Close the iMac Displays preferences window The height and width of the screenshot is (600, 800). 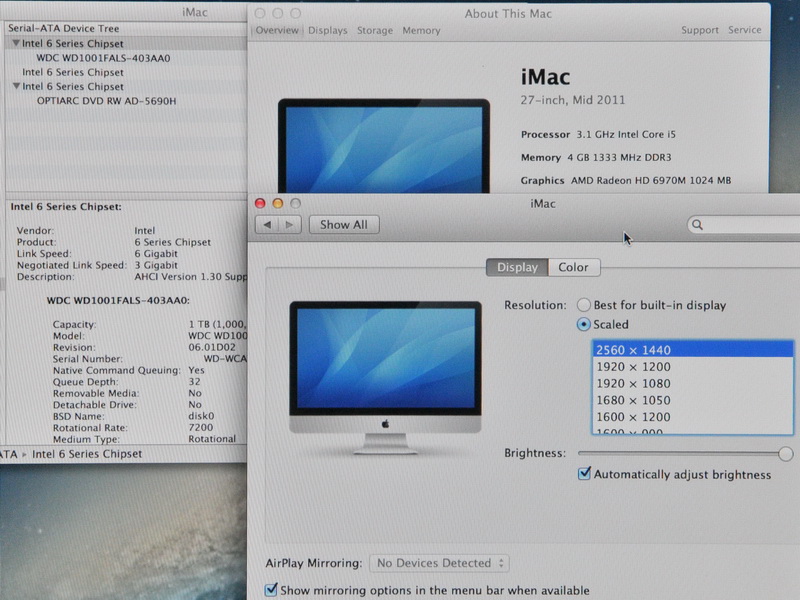(x=260, y=203)
